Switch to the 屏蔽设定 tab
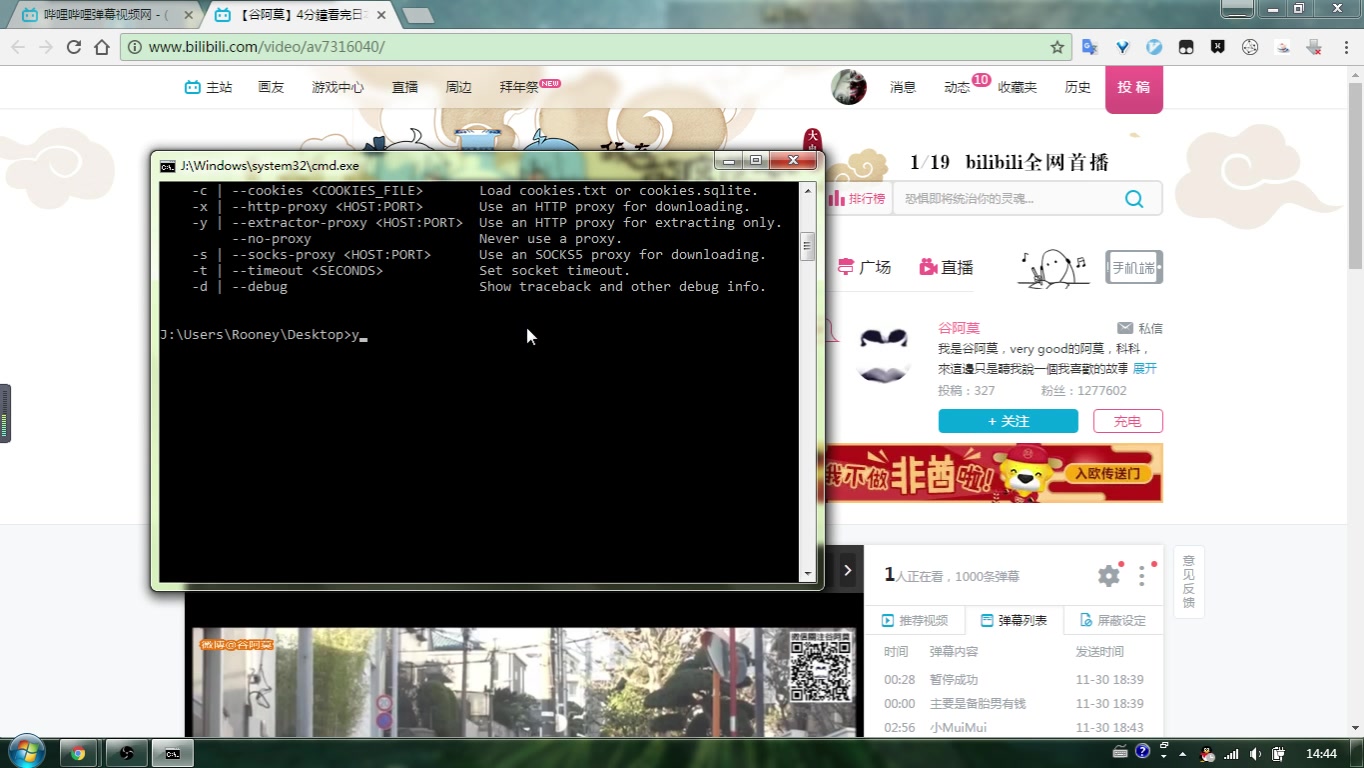 click(1113, 621)
